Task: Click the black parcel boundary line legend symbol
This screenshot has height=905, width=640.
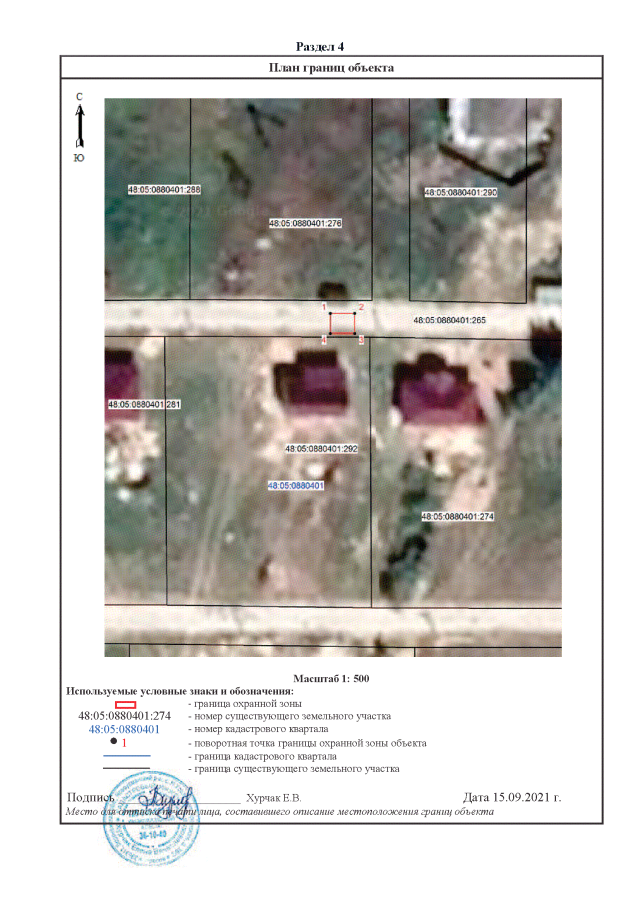Action: pyautogui.click(x=125, y=769)
